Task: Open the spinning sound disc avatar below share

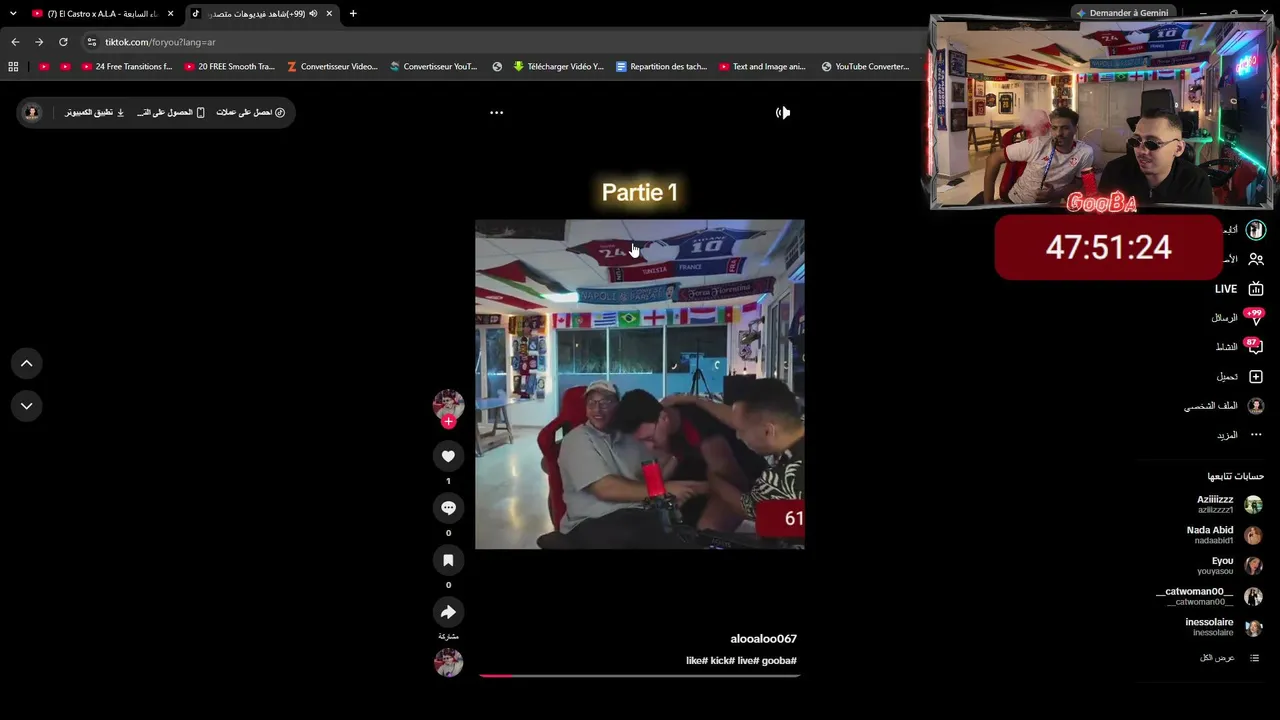Action: click(x=448, y=662)
